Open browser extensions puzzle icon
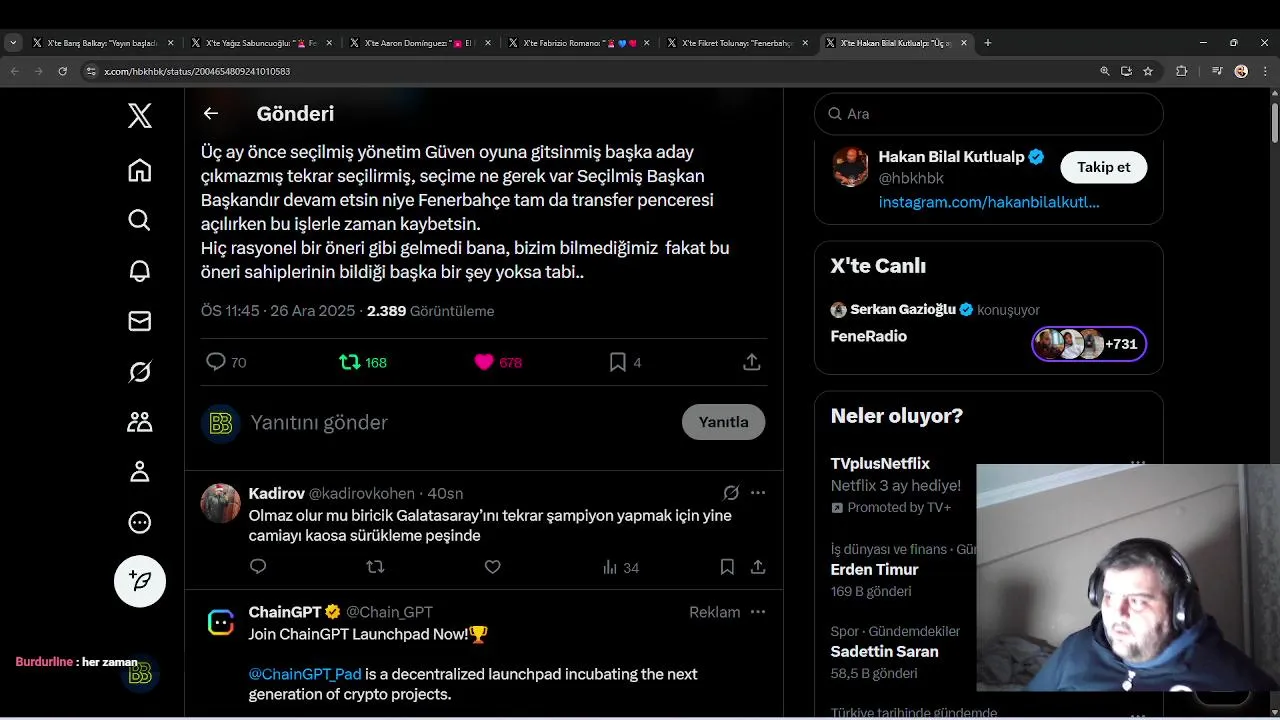This screenshot has width=1280, height=720. 1182,71
